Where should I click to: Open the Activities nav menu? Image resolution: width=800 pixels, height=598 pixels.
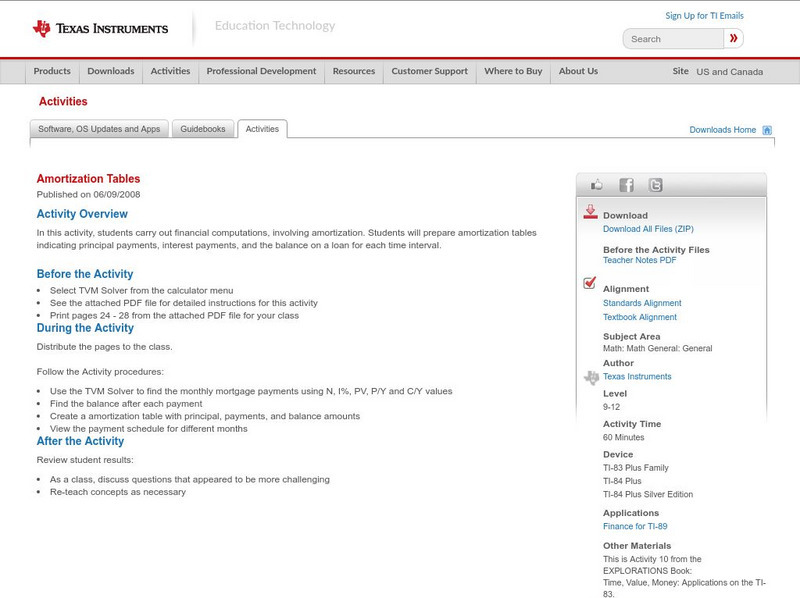coord(170,71)
